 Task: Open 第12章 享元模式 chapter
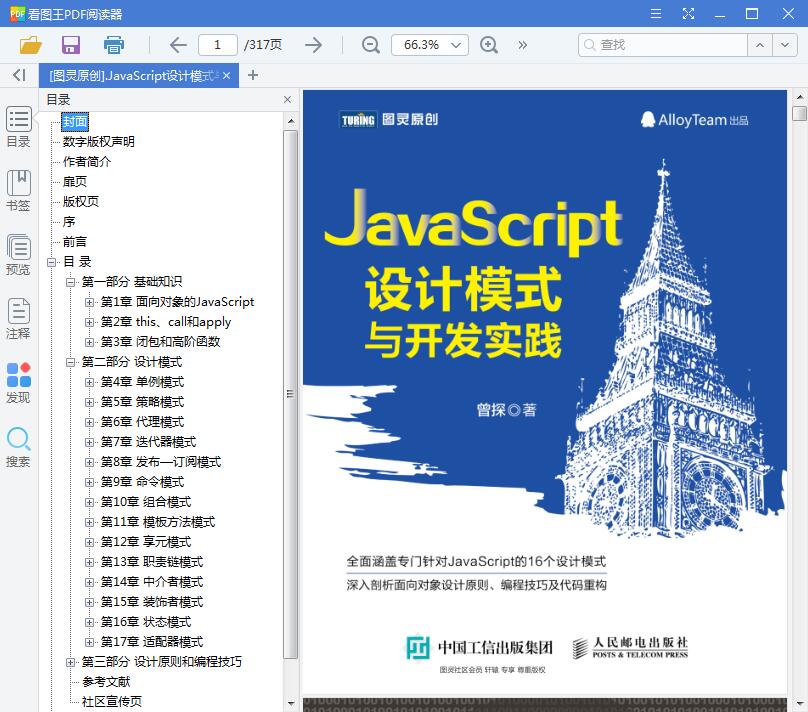coord(146,542)
